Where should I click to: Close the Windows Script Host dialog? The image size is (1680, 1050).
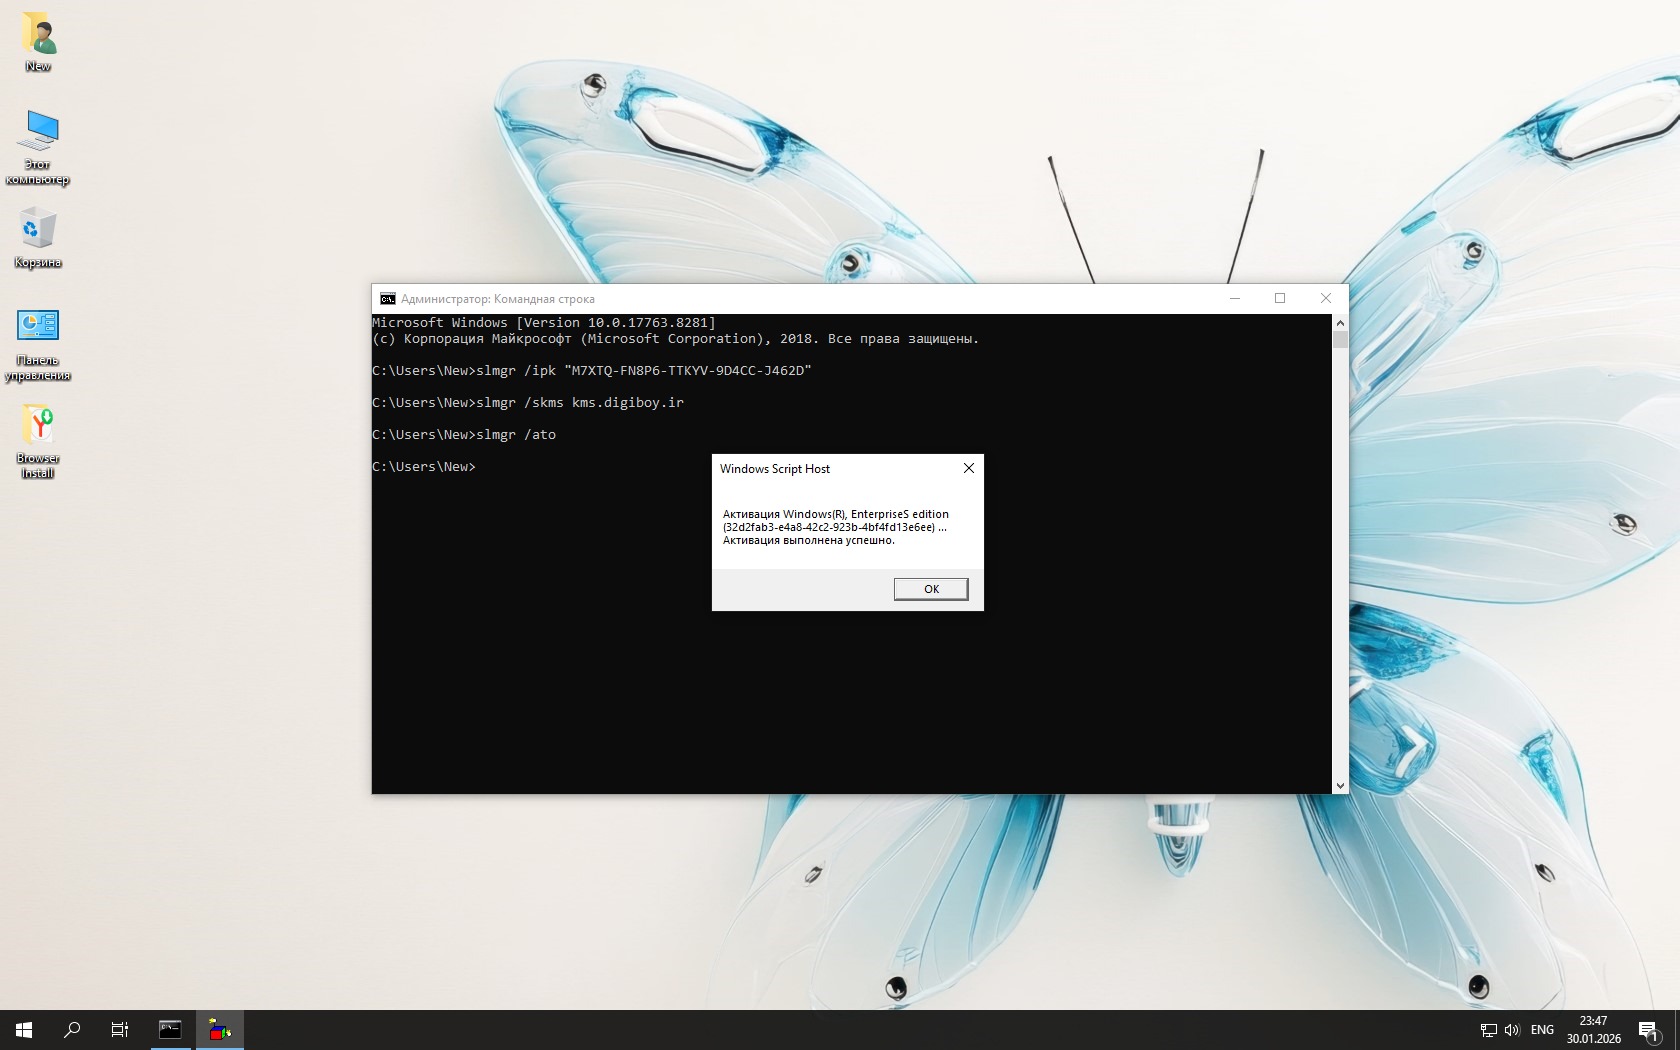click(x=968, y=468)
